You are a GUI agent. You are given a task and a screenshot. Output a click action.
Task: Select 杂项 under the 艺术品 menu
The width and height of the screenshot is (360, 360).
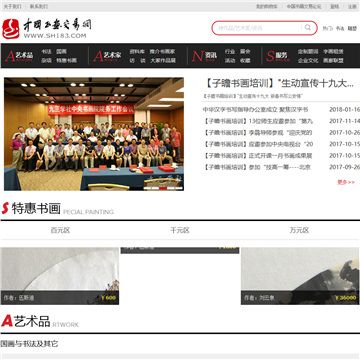[46, 61]
